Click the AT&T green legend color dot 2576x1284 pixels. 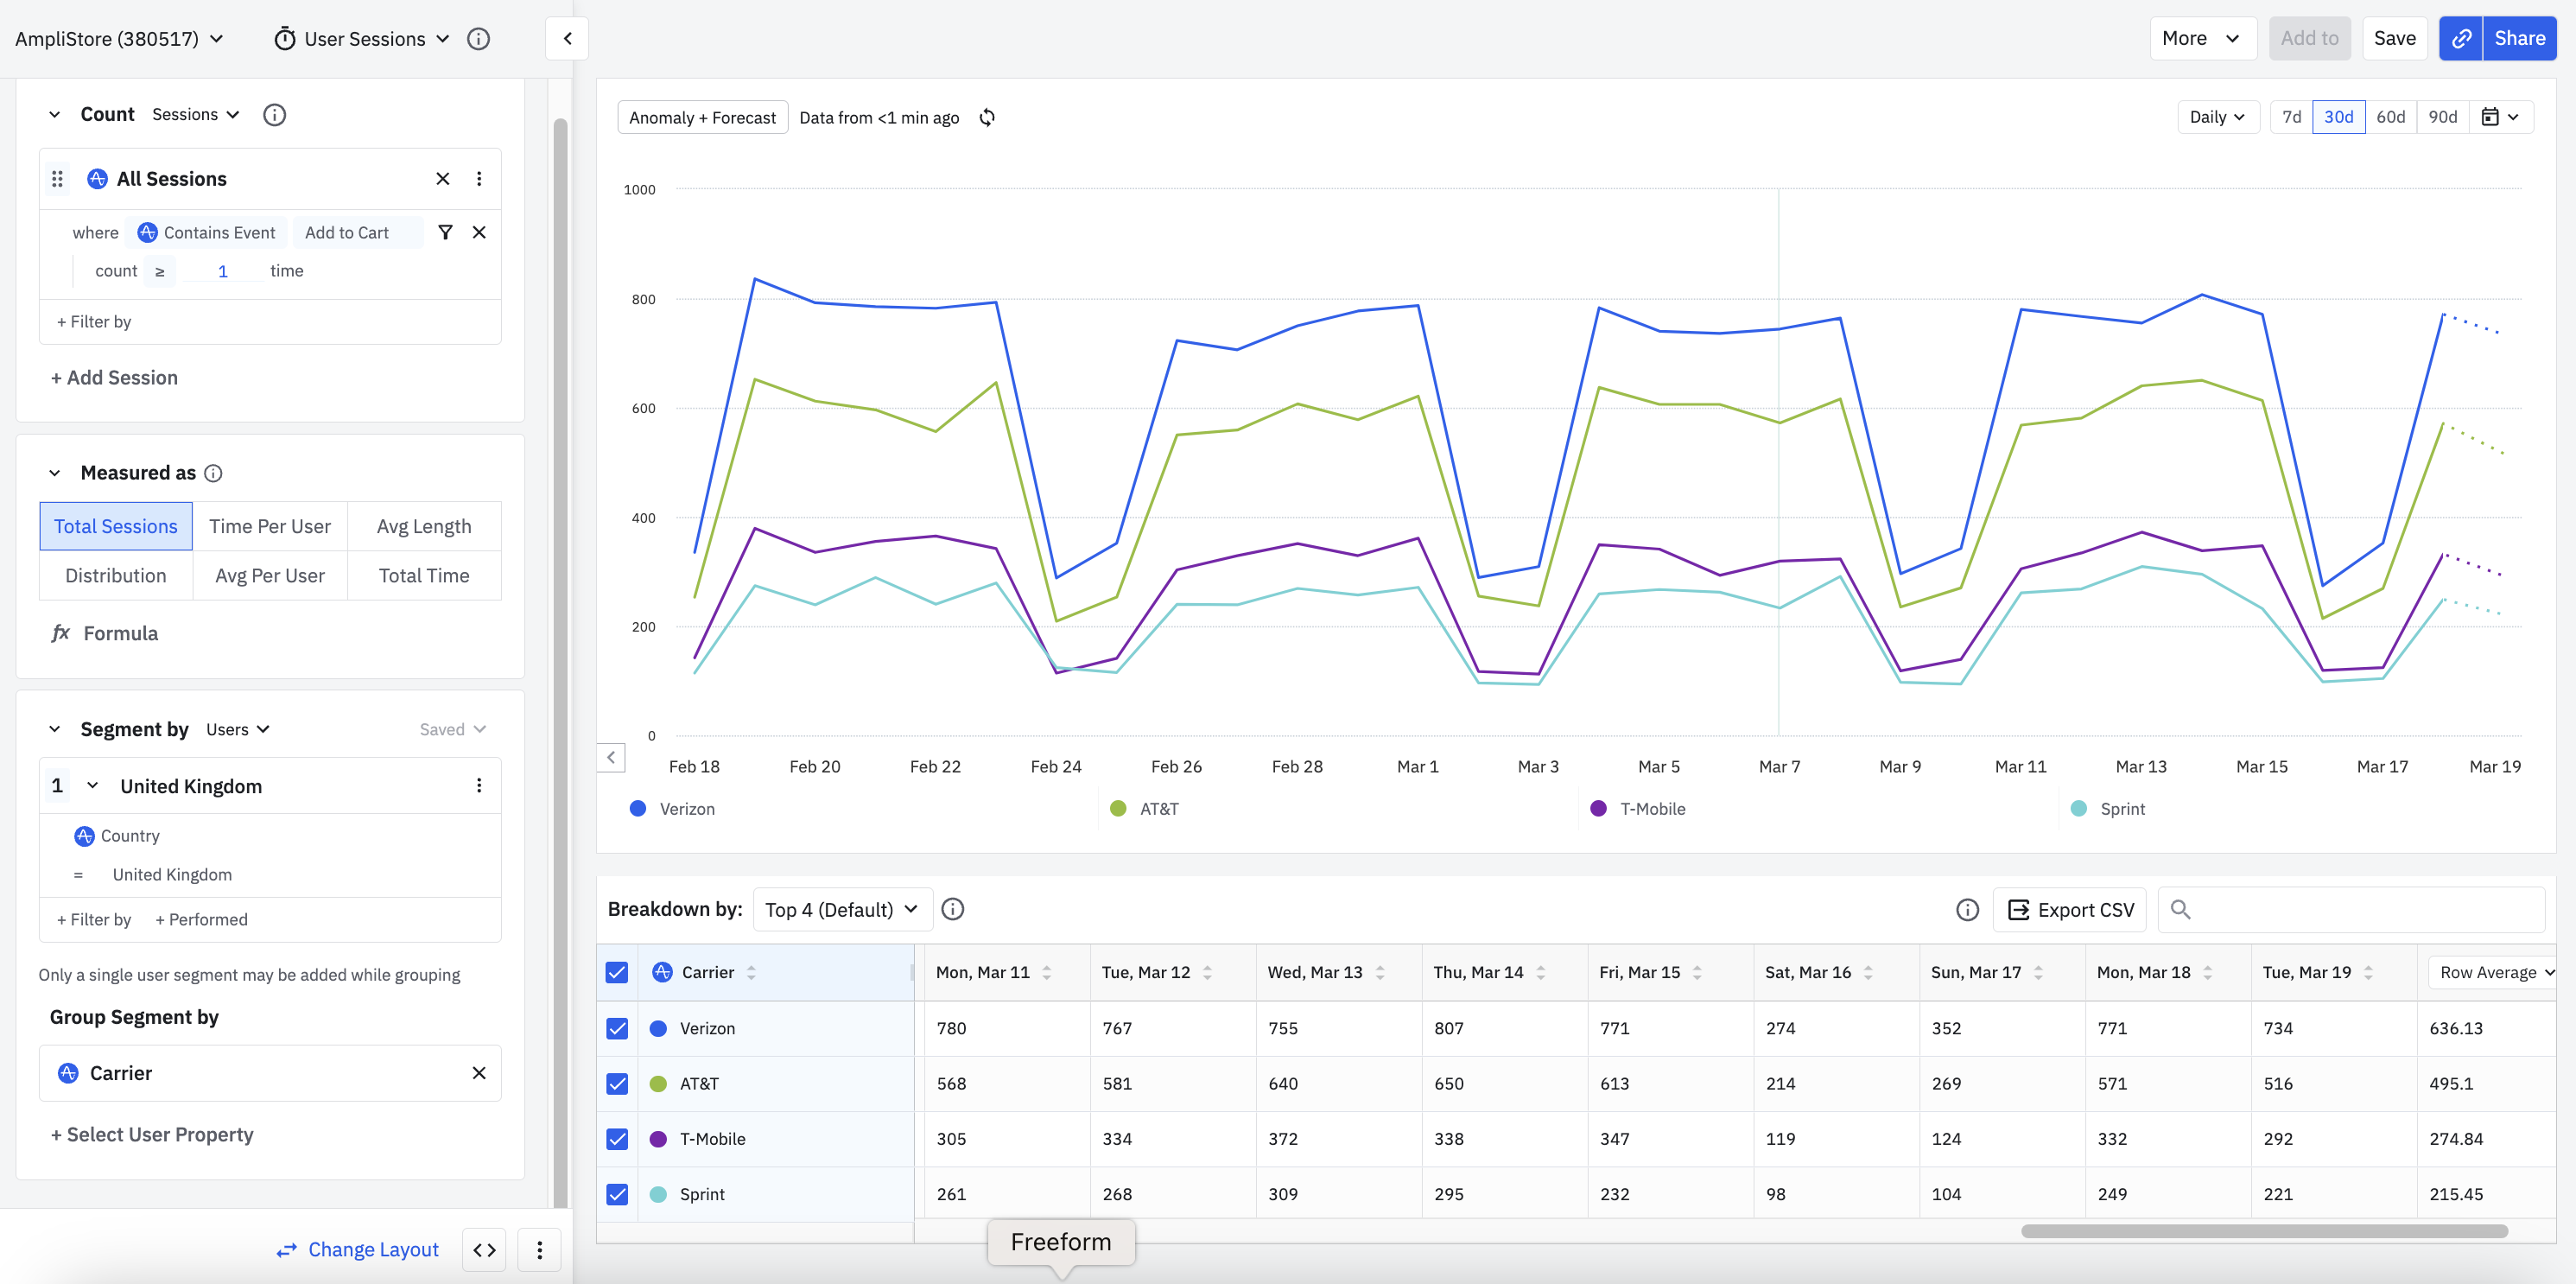1118,808
